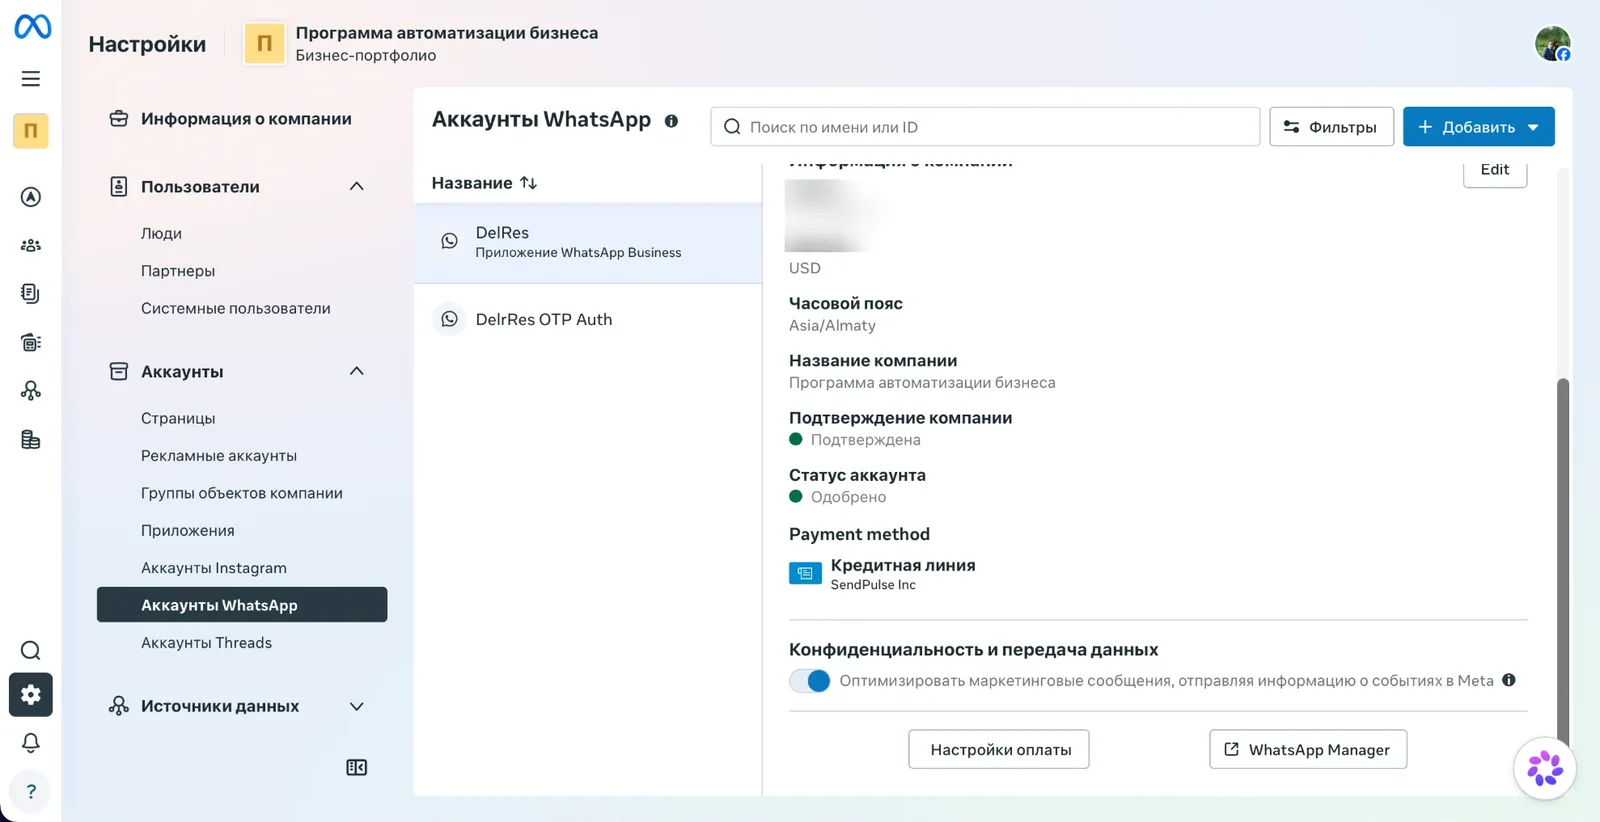Click the info icon beside the Meta events toggle
The width and height of the screenshot is (1600, 822).
pos(1509,680)
